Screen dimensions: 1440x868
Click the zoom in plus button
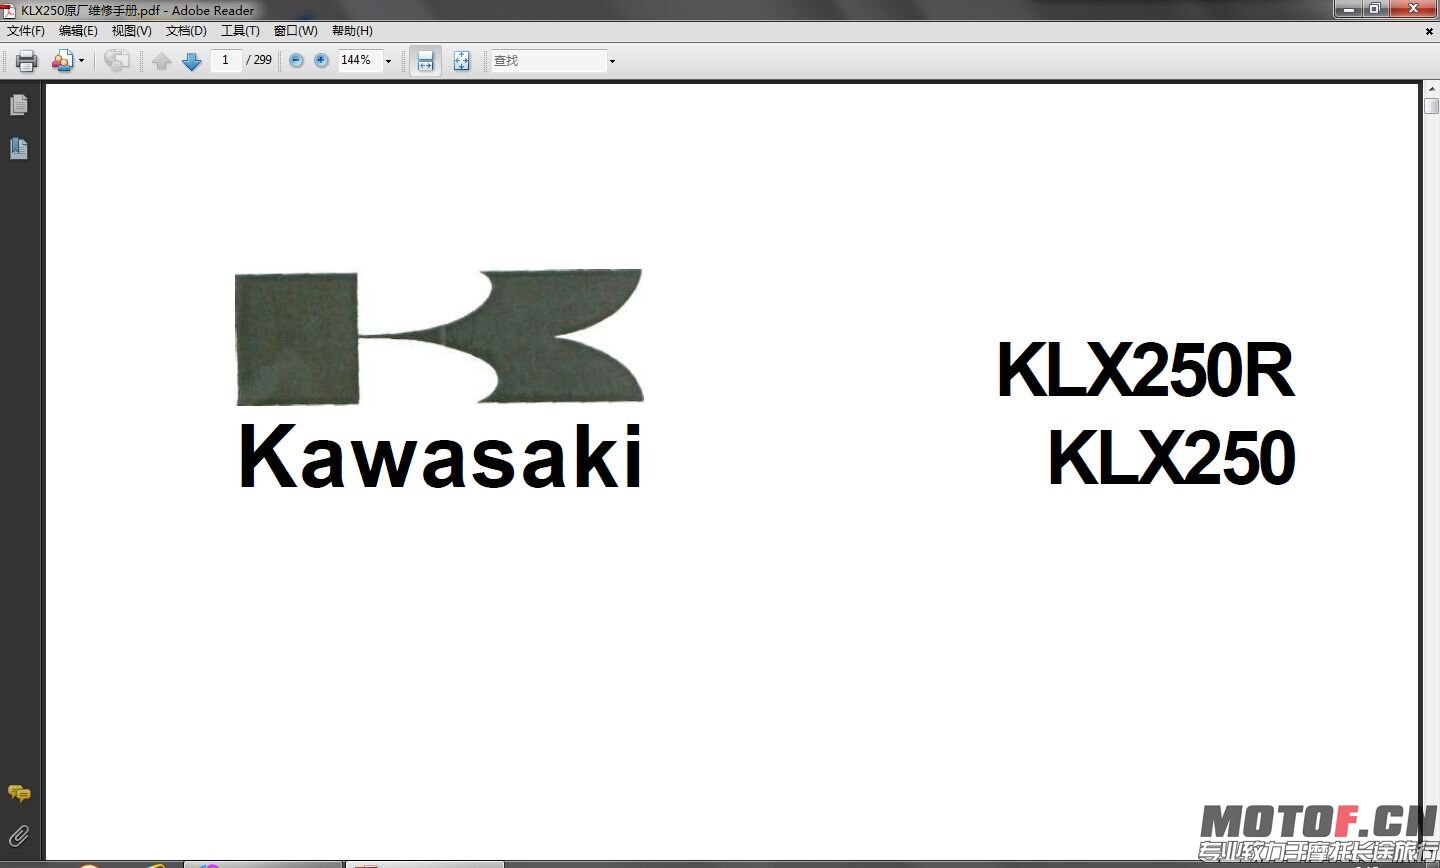tap(321, 60)
